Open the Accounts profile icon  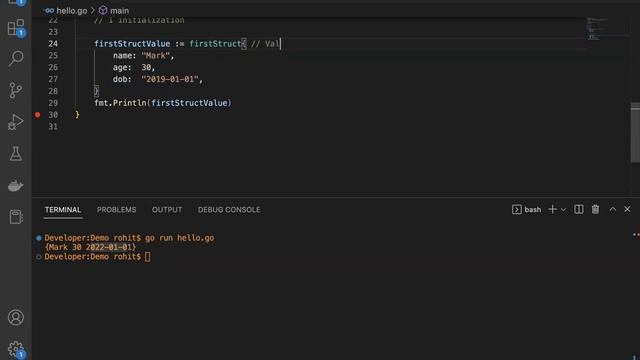[x=16, y=317]
